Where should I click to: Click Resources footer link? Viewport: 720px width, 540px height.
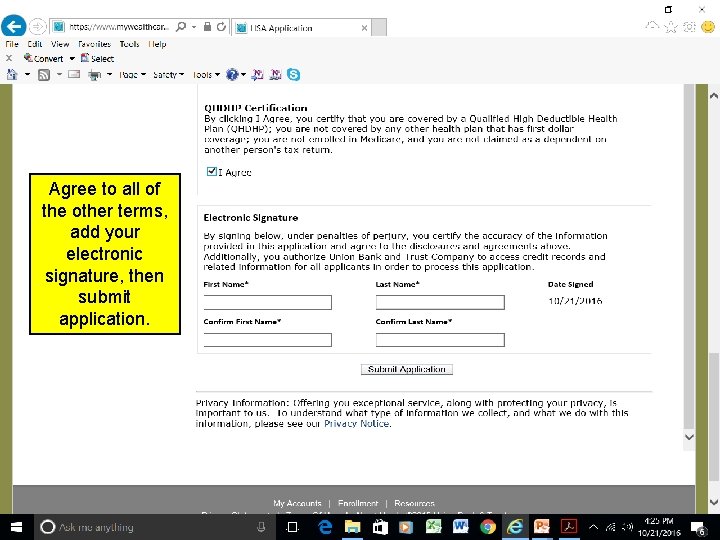coord(414,503)
